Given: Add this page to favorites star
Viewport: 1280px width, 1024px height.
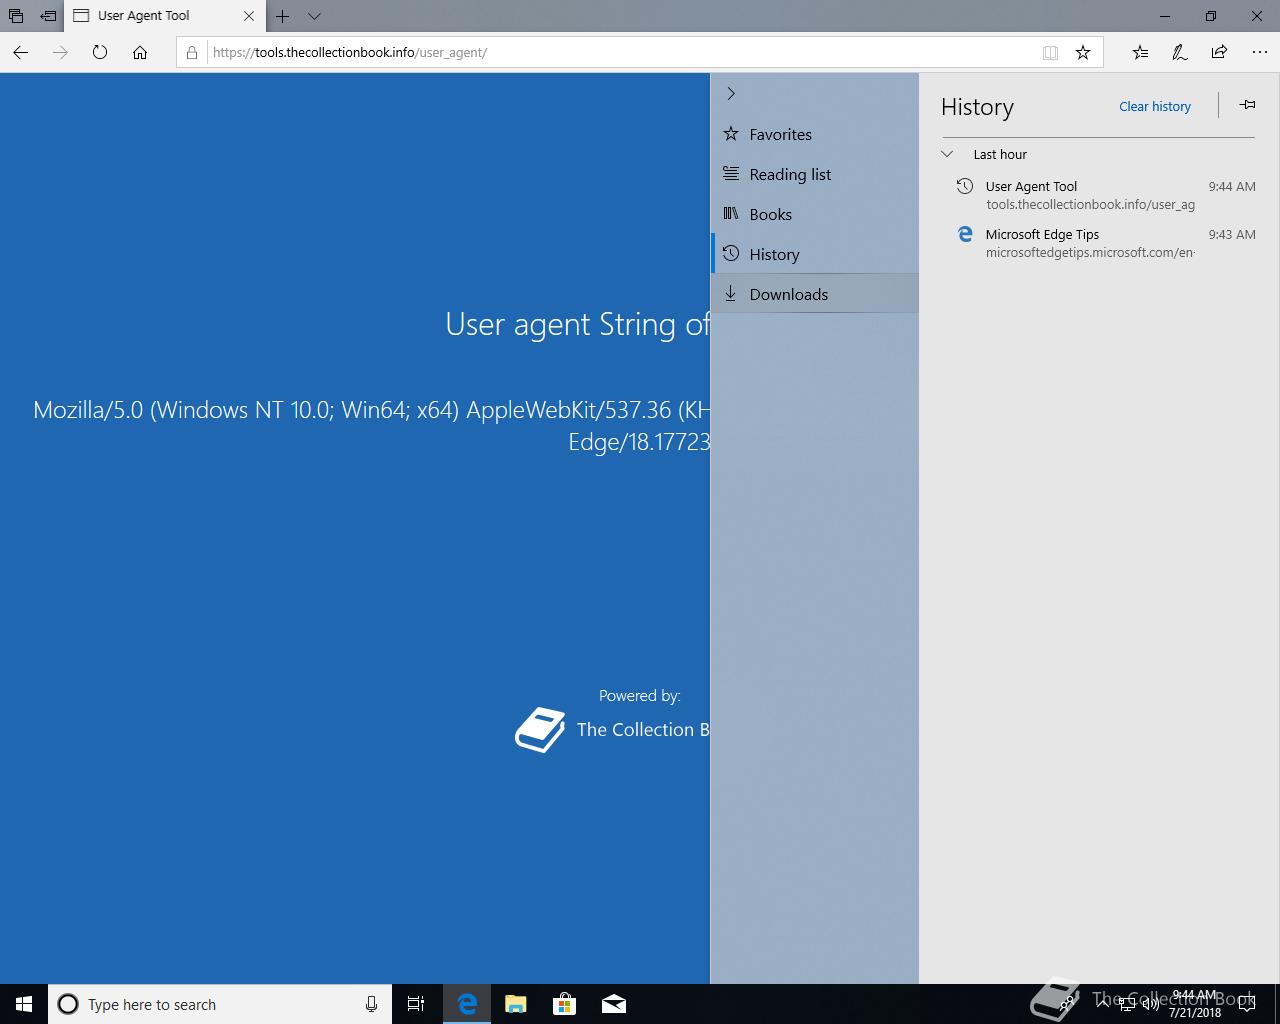Looking at the screenshot, I should [1083, 52].
